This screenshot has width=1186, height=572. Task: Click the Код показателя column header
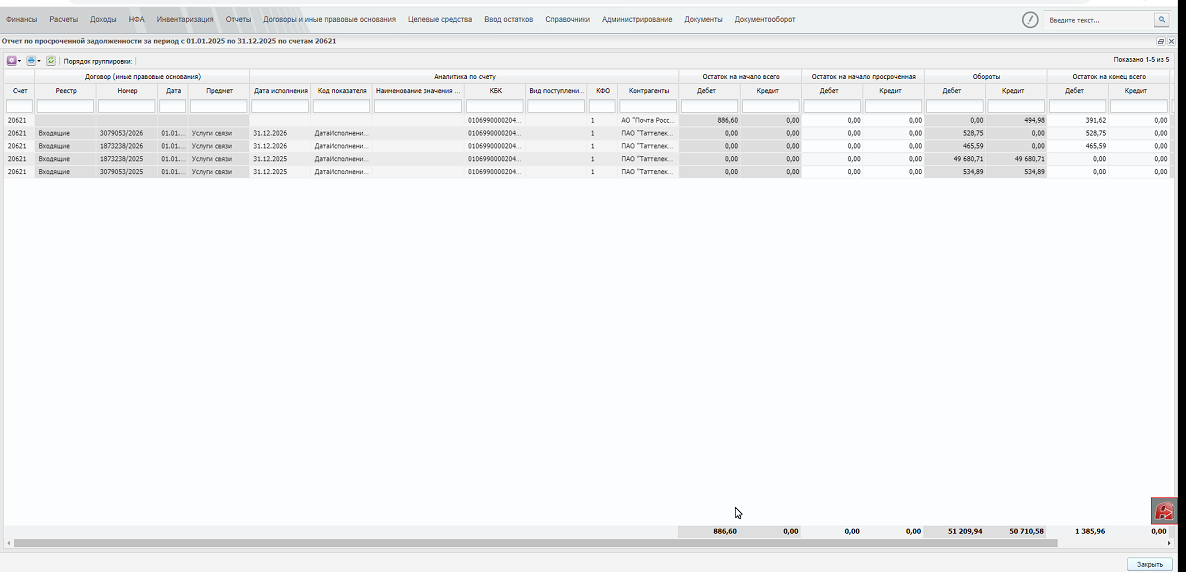tap(342, 91)
